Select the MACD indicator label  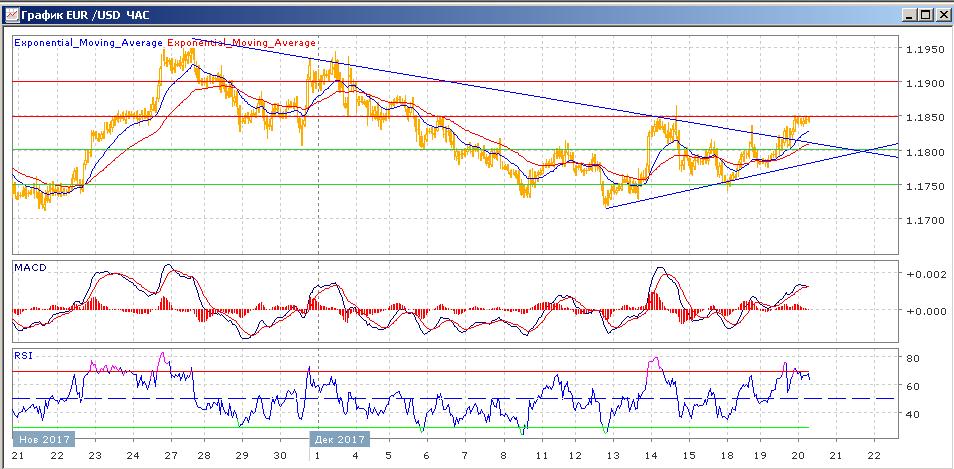point(29,267)
